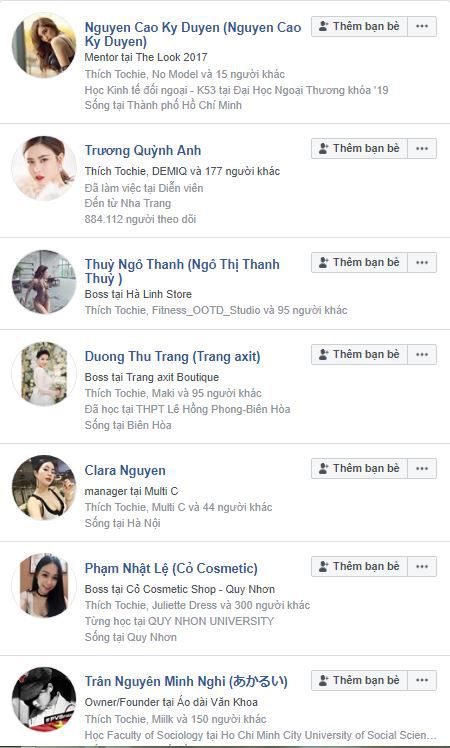
Task: Show the ellipsis menu for Clara Nguyen
Action: point(422,468)
